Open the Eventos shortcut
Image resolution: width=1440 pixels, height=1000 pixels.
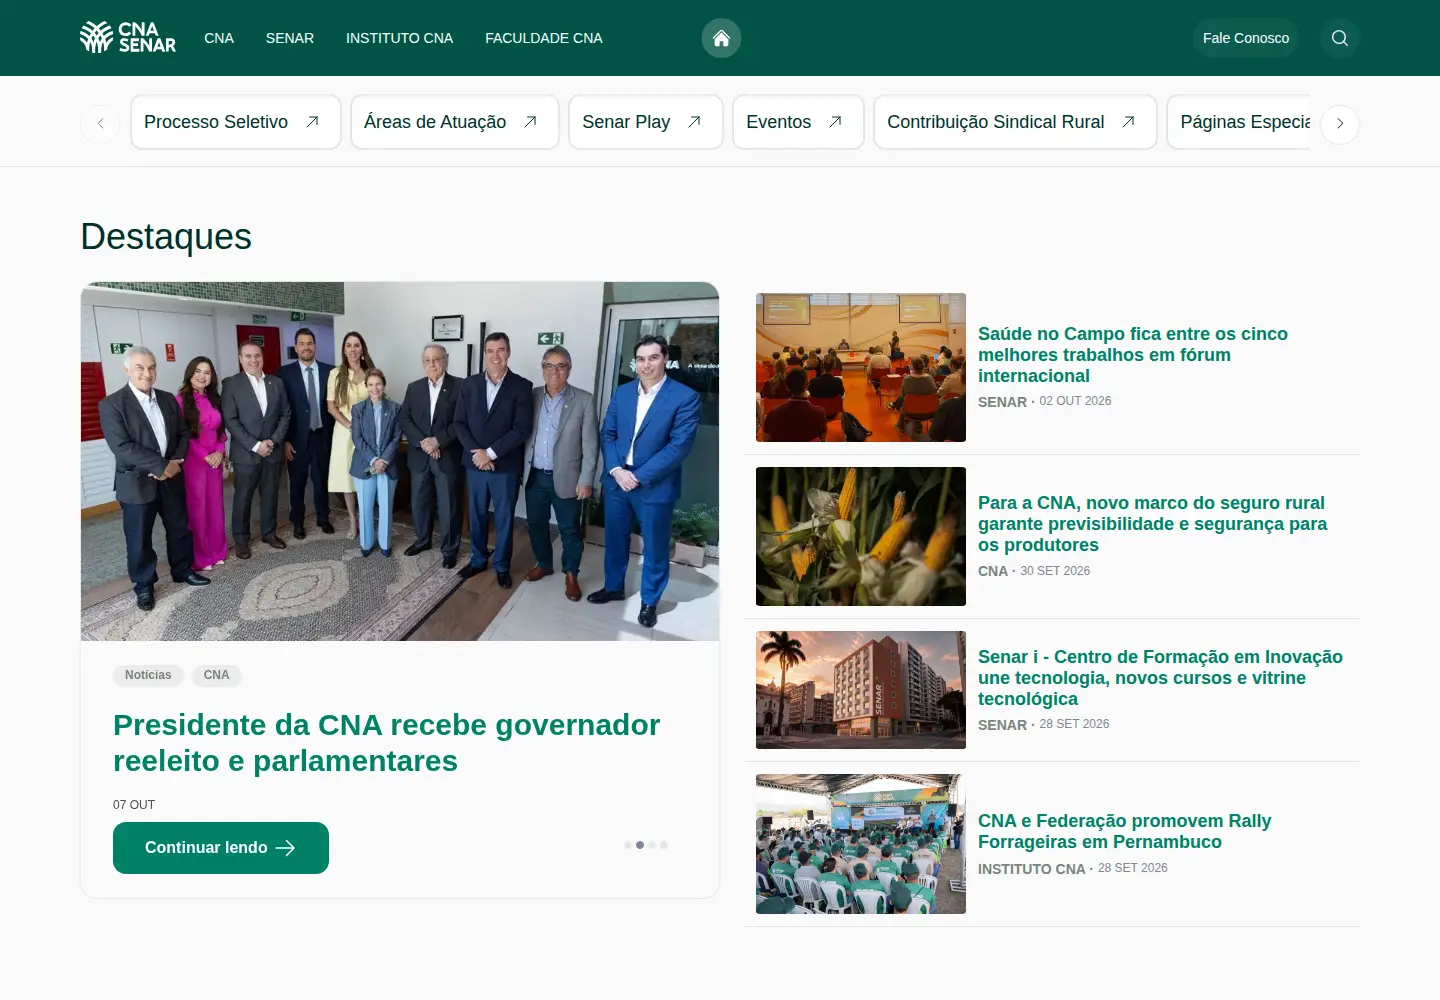pos(798,122)
